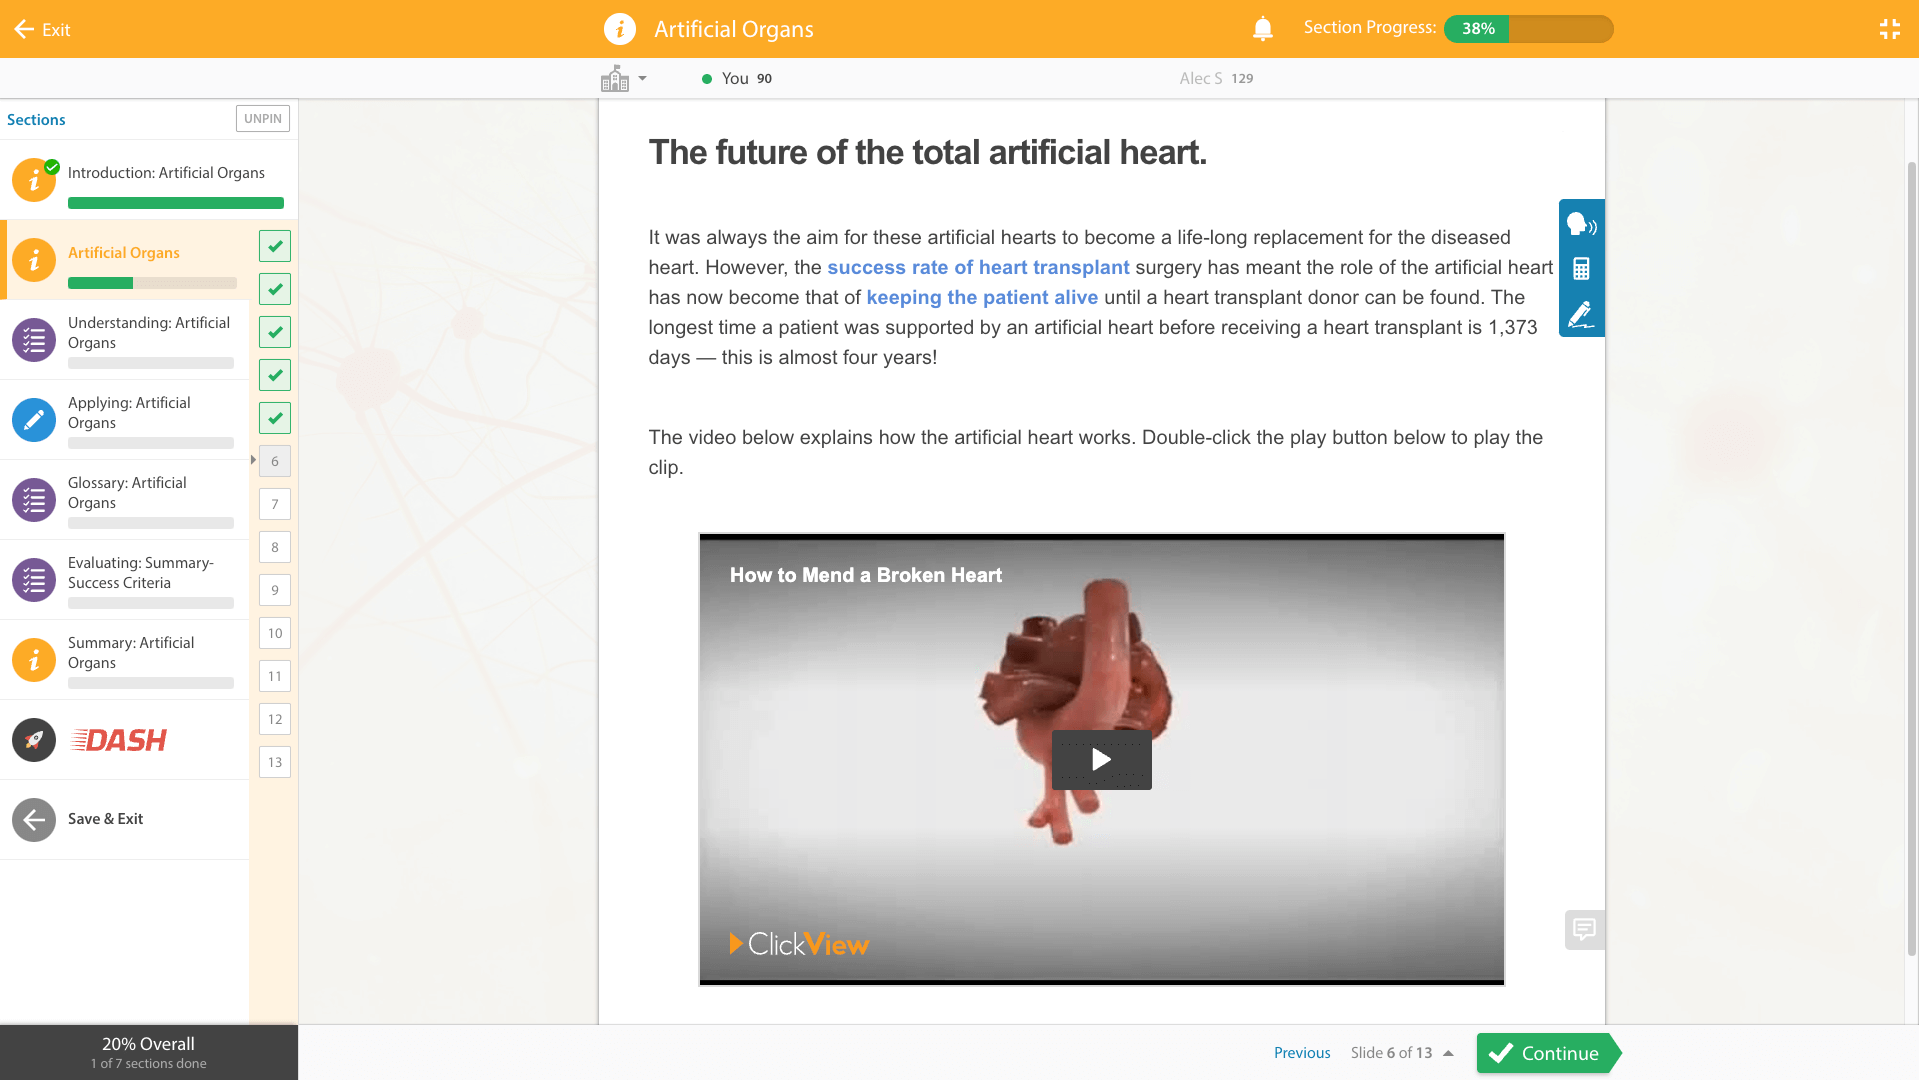
Task: Click the notification bell icon
Action: [1262, 29]
